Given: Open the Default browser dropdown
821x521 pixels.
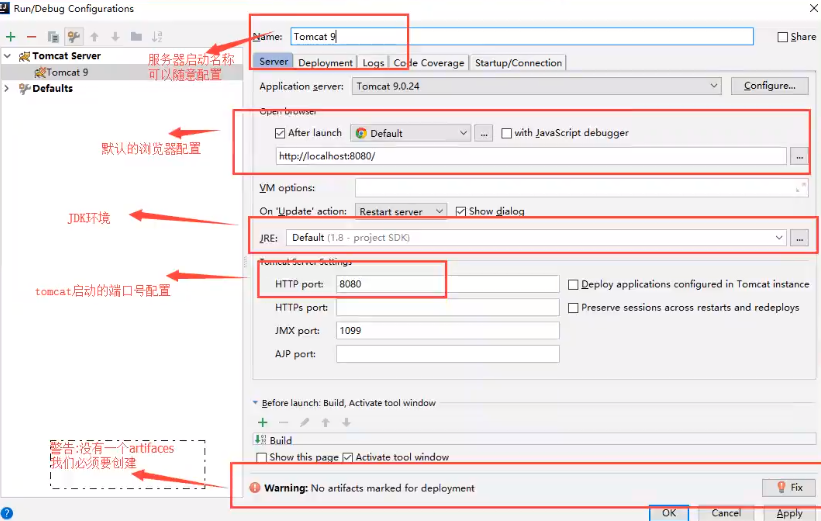Looking at the screenshot, I should pyautogui.click(x=410, y=133).
